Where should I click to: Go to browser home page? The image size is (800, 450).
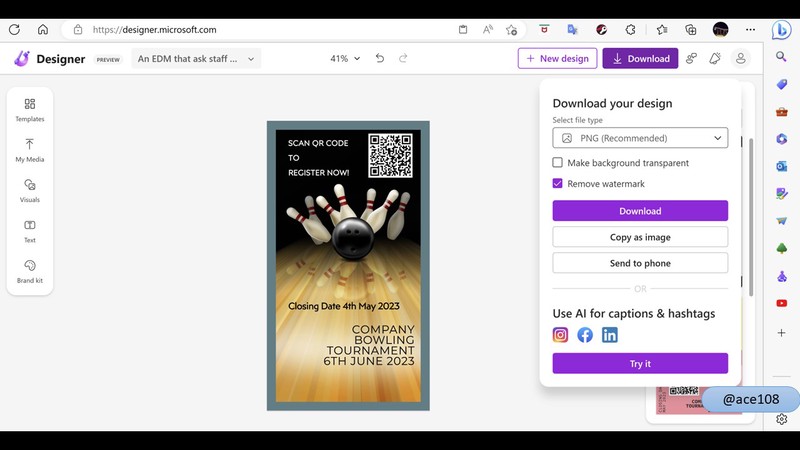43,30
